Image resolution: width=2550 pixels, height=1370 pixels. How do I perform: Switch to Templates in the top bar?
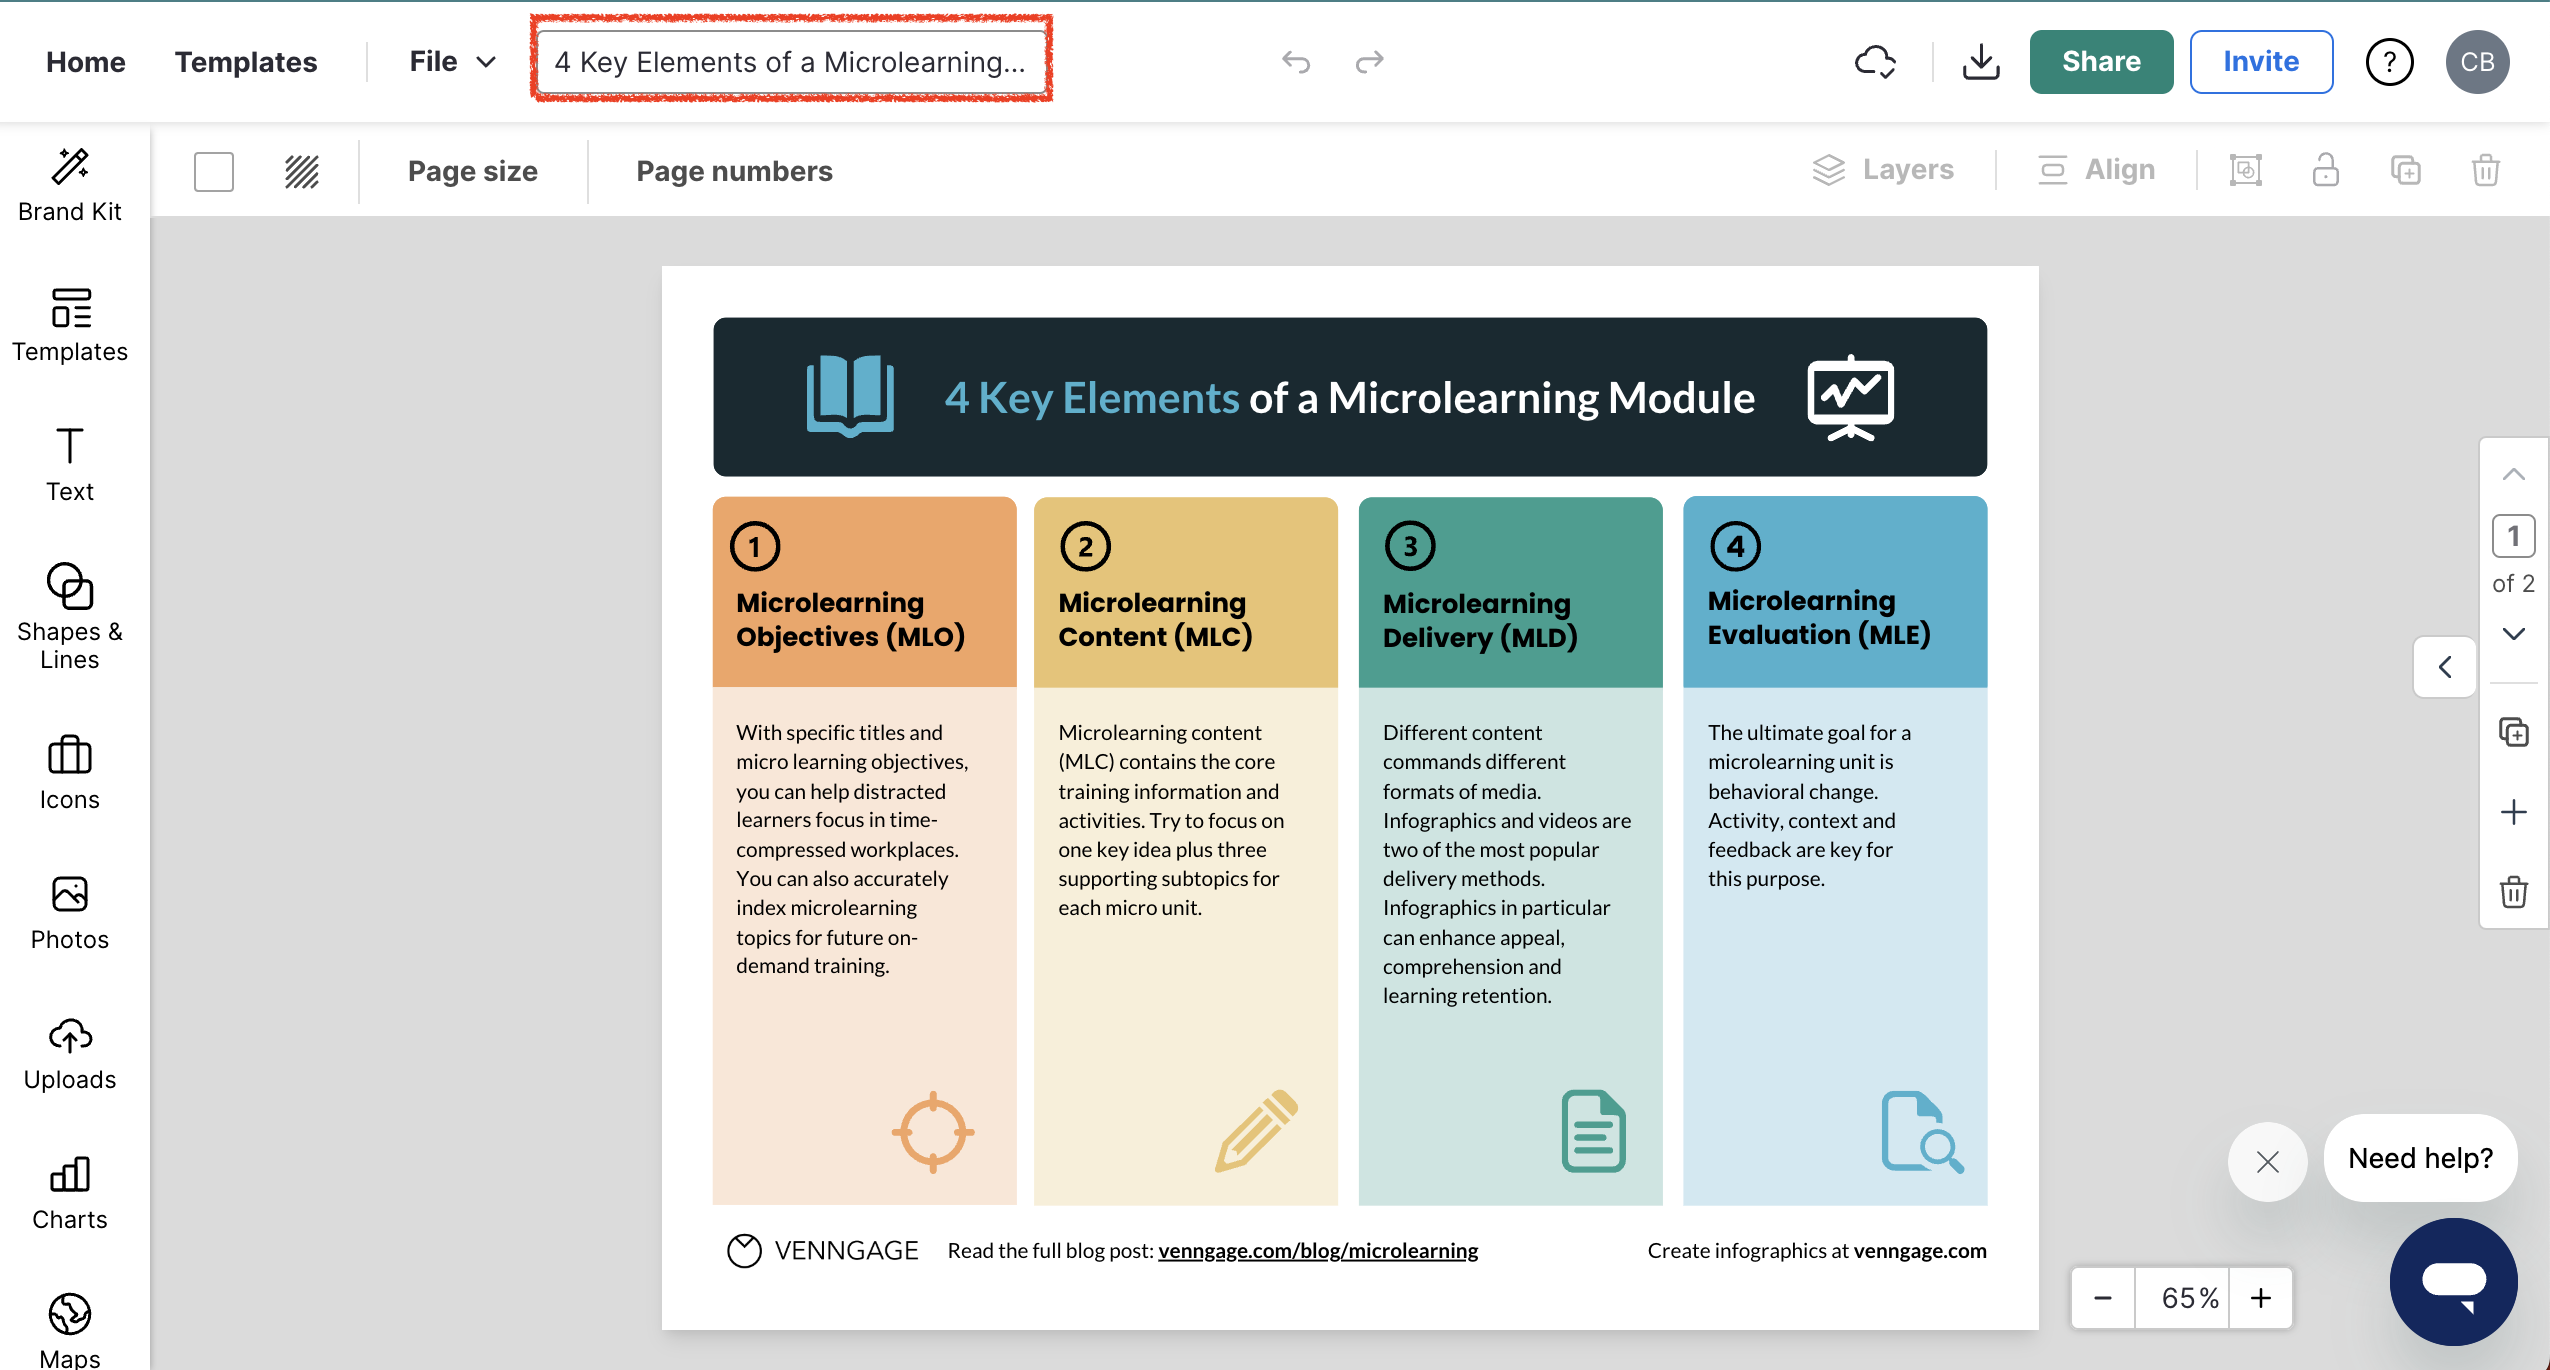tap(246, 61)
